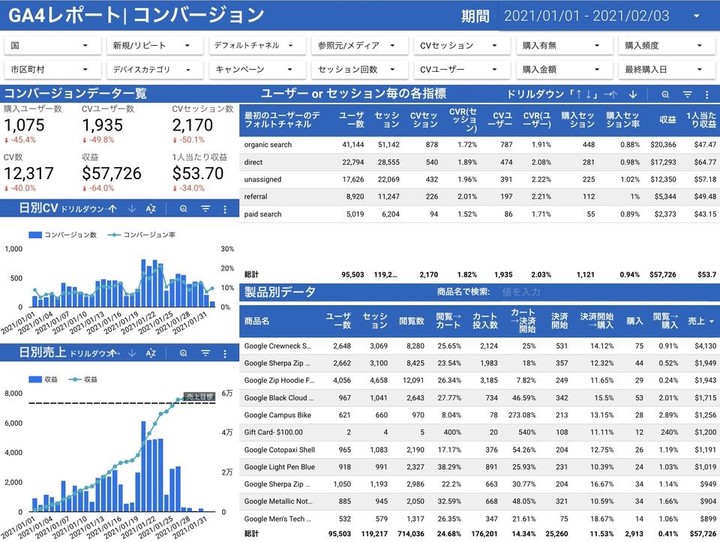The height and width of the screenshot is (542, 720).
Task: Expand the デバイスカテゴリ dropdown filter
Action: pyautogui.click(x=155, y=70)
